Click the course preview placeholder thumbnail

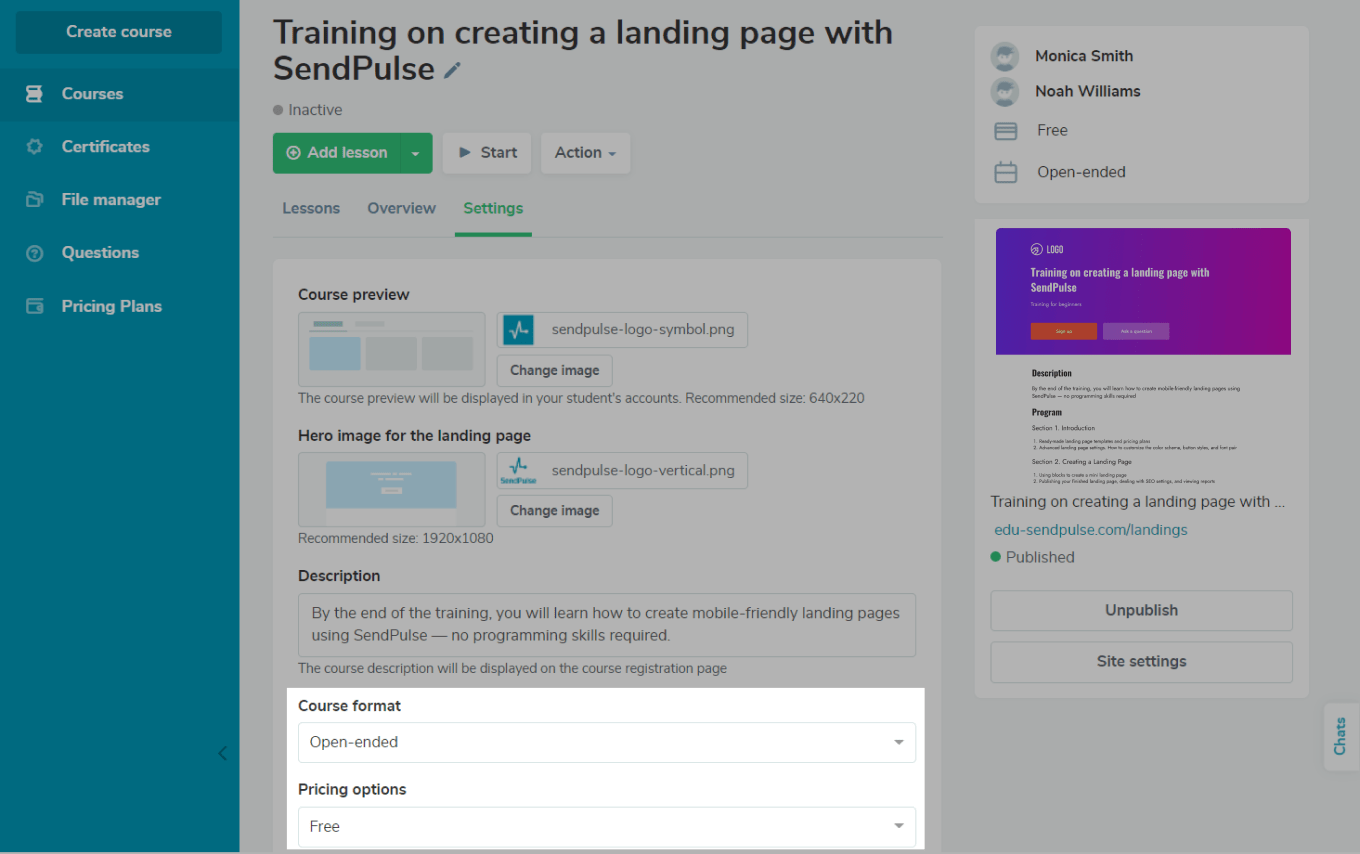click(391, 349)
